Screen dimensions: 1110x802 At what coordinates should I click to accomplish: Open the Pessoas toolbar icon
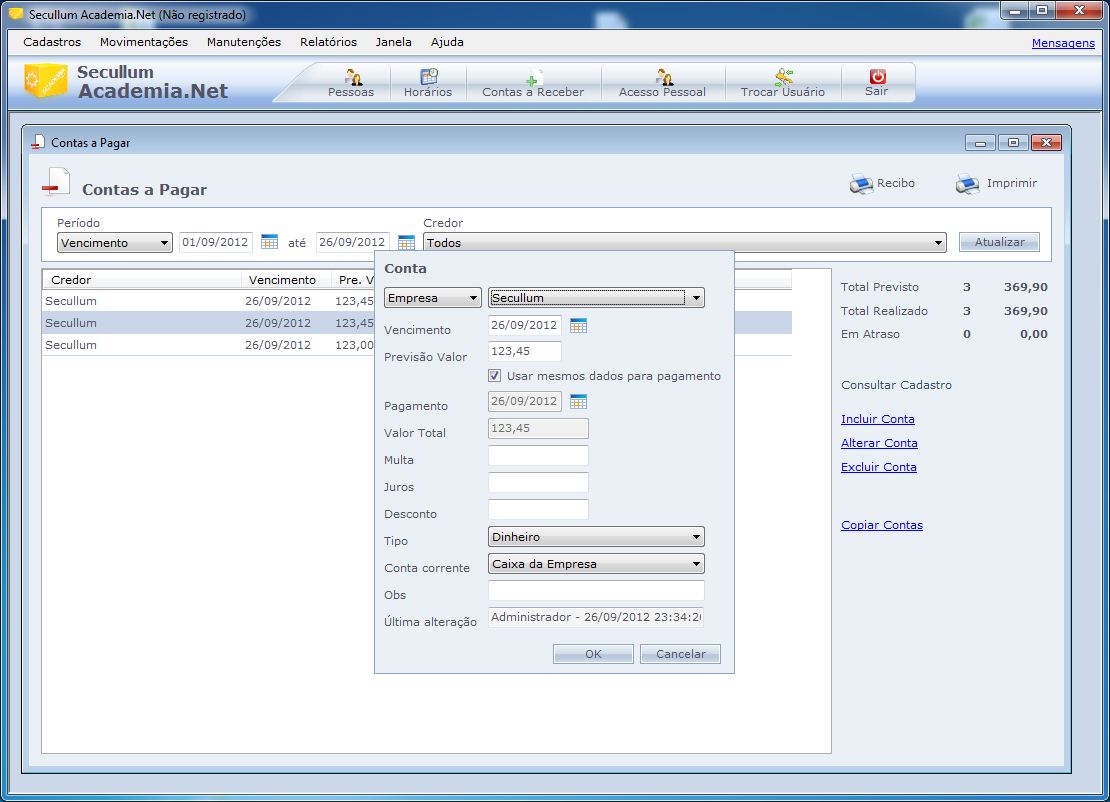(352, 76)
